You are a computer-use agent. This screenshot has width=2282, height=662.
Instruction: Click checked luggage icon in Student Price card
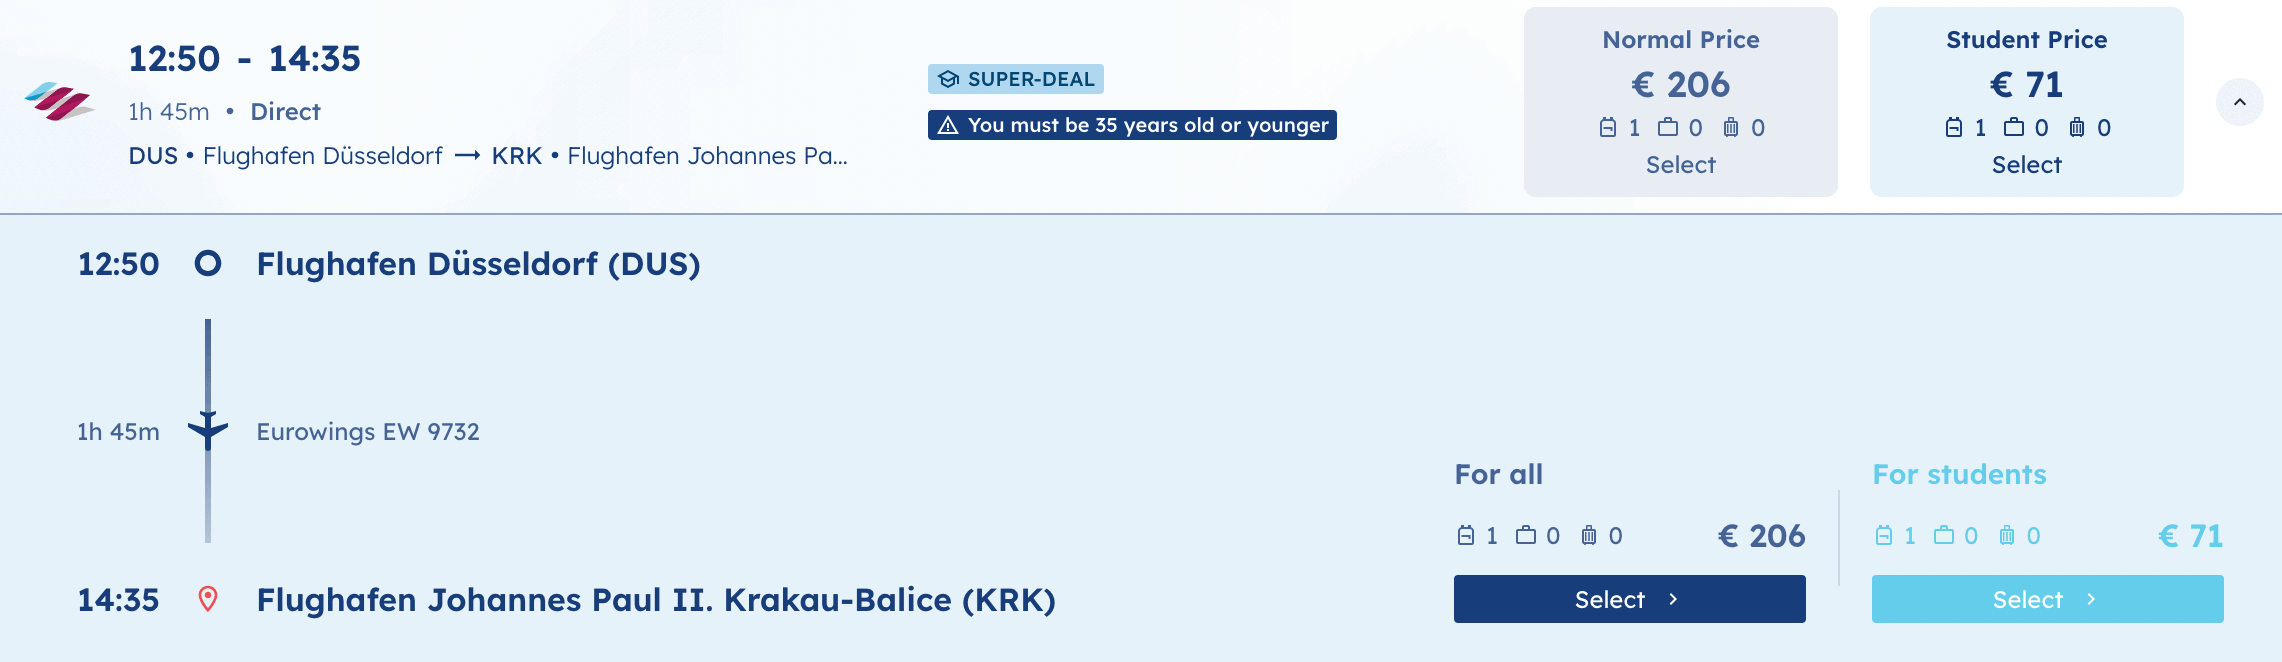[x=2077, y=127]
